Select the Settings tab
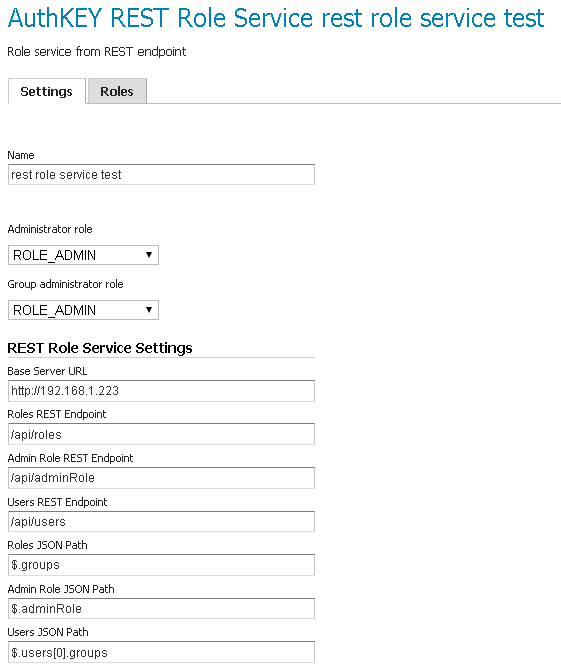This screenshot has height=672, width=561. [x=47, y=91]
